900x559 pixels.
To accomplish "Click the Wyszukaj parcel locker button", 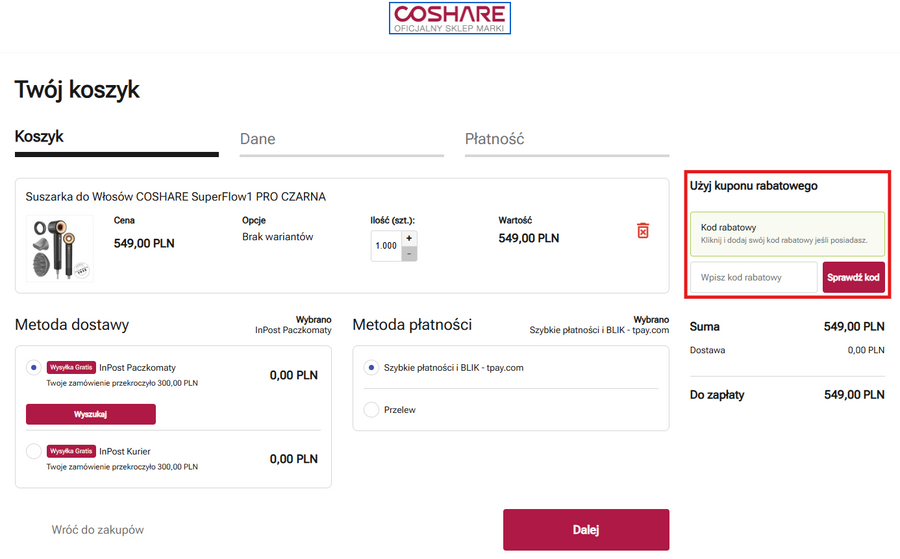I will [91, 414].
